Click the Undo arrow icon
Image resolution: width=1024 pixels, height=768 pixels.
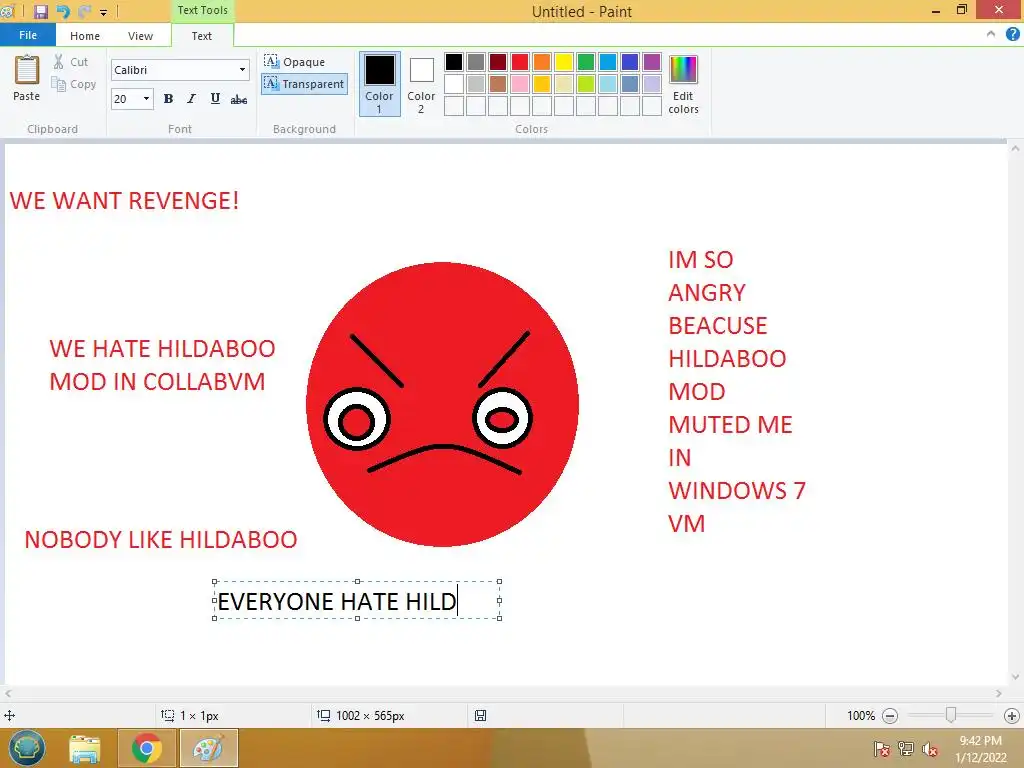(63, 11)
